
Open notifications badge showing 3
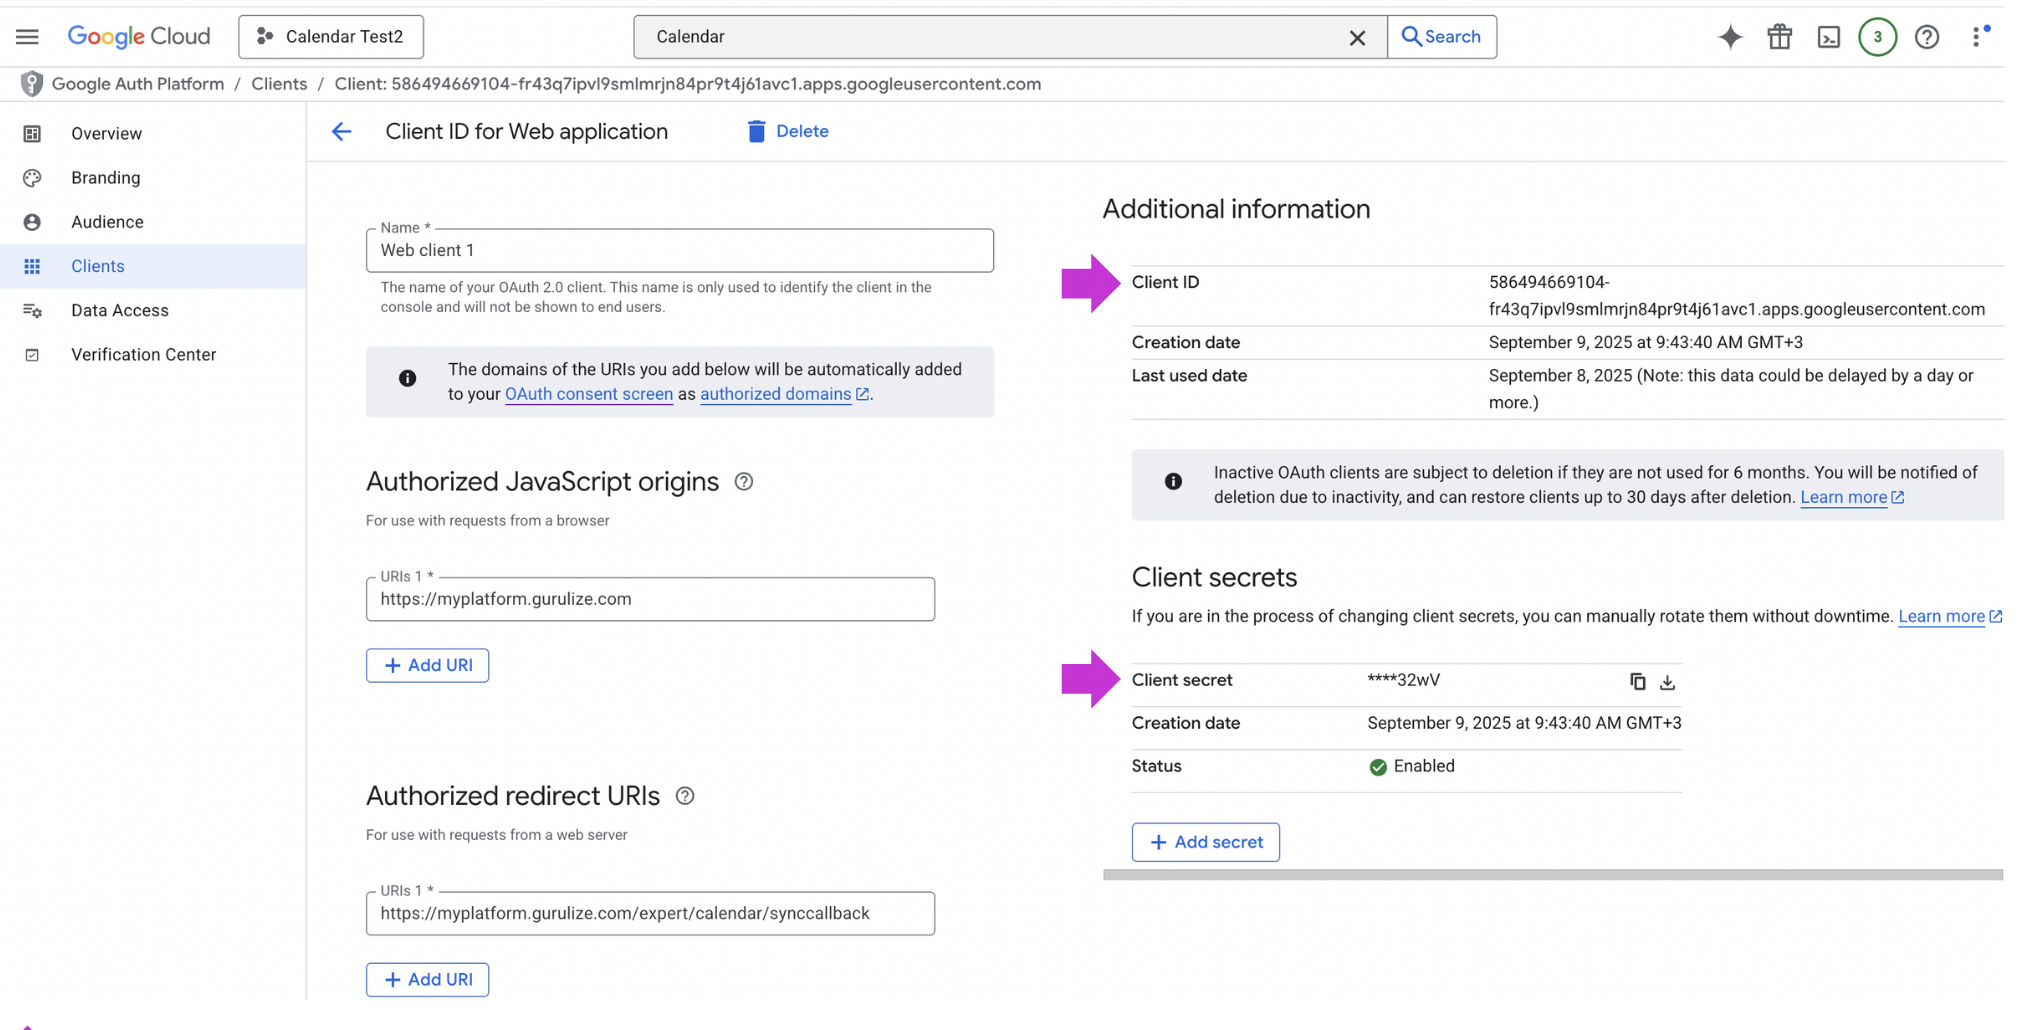click(x=1878, y=38)
